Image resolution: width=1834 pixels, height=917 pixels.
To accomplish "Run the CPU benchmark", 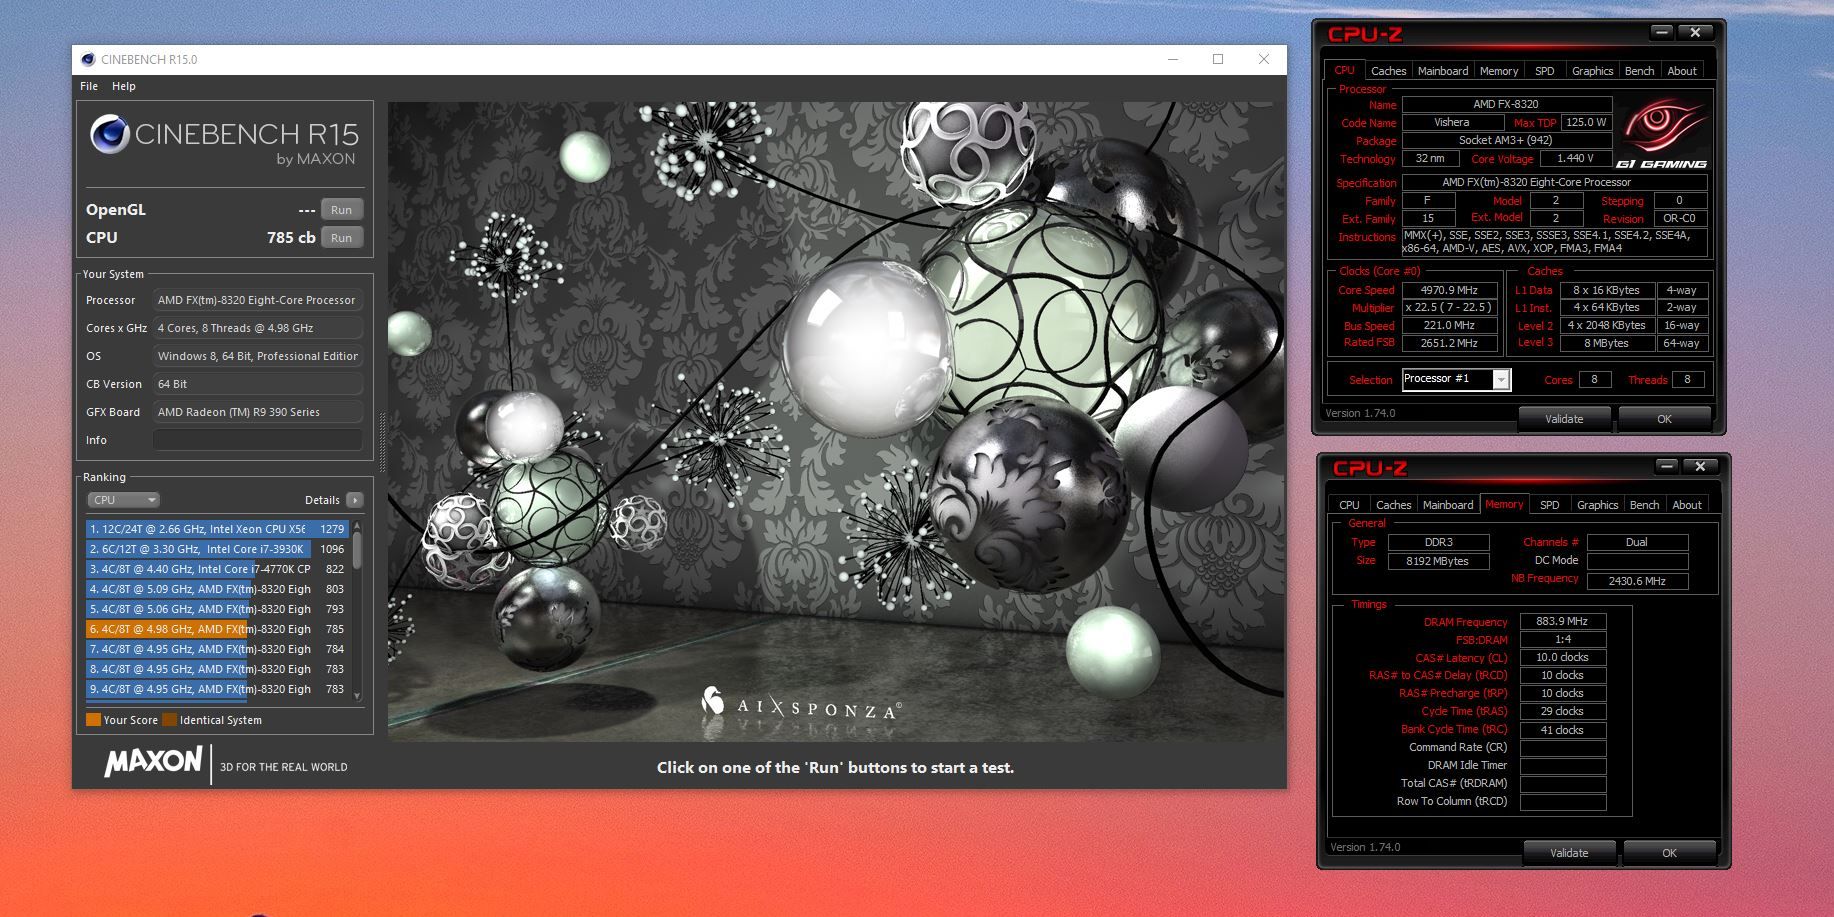I will click(x=341, y=238).
